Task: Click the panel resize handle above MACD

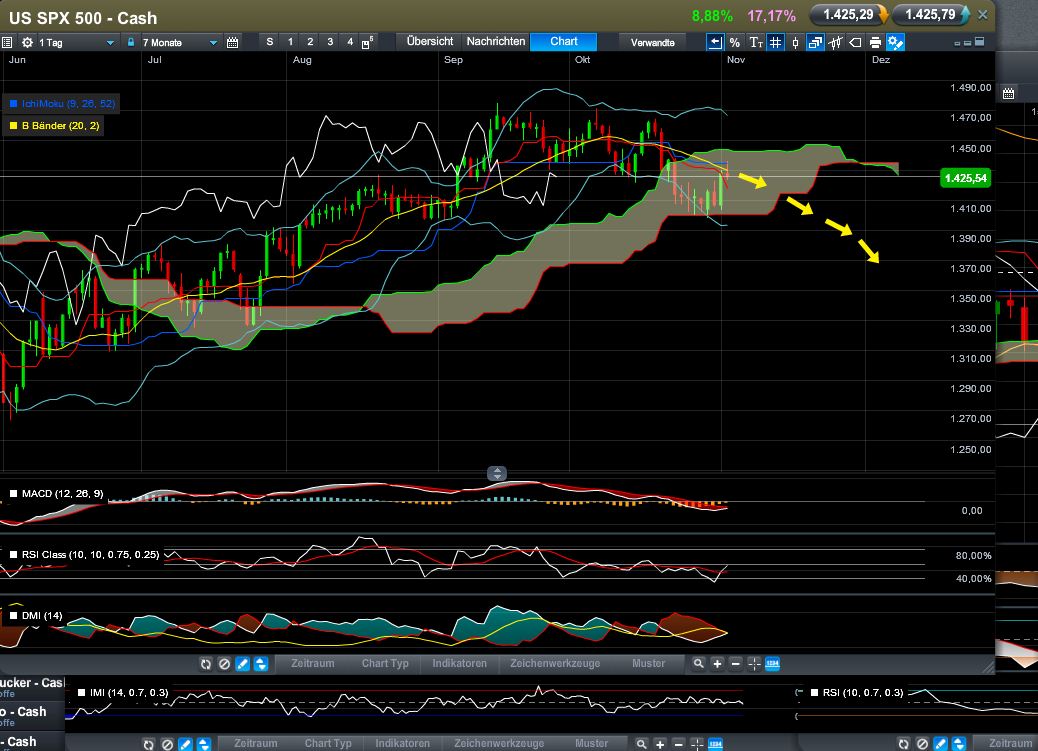Action: coord(496,474)
